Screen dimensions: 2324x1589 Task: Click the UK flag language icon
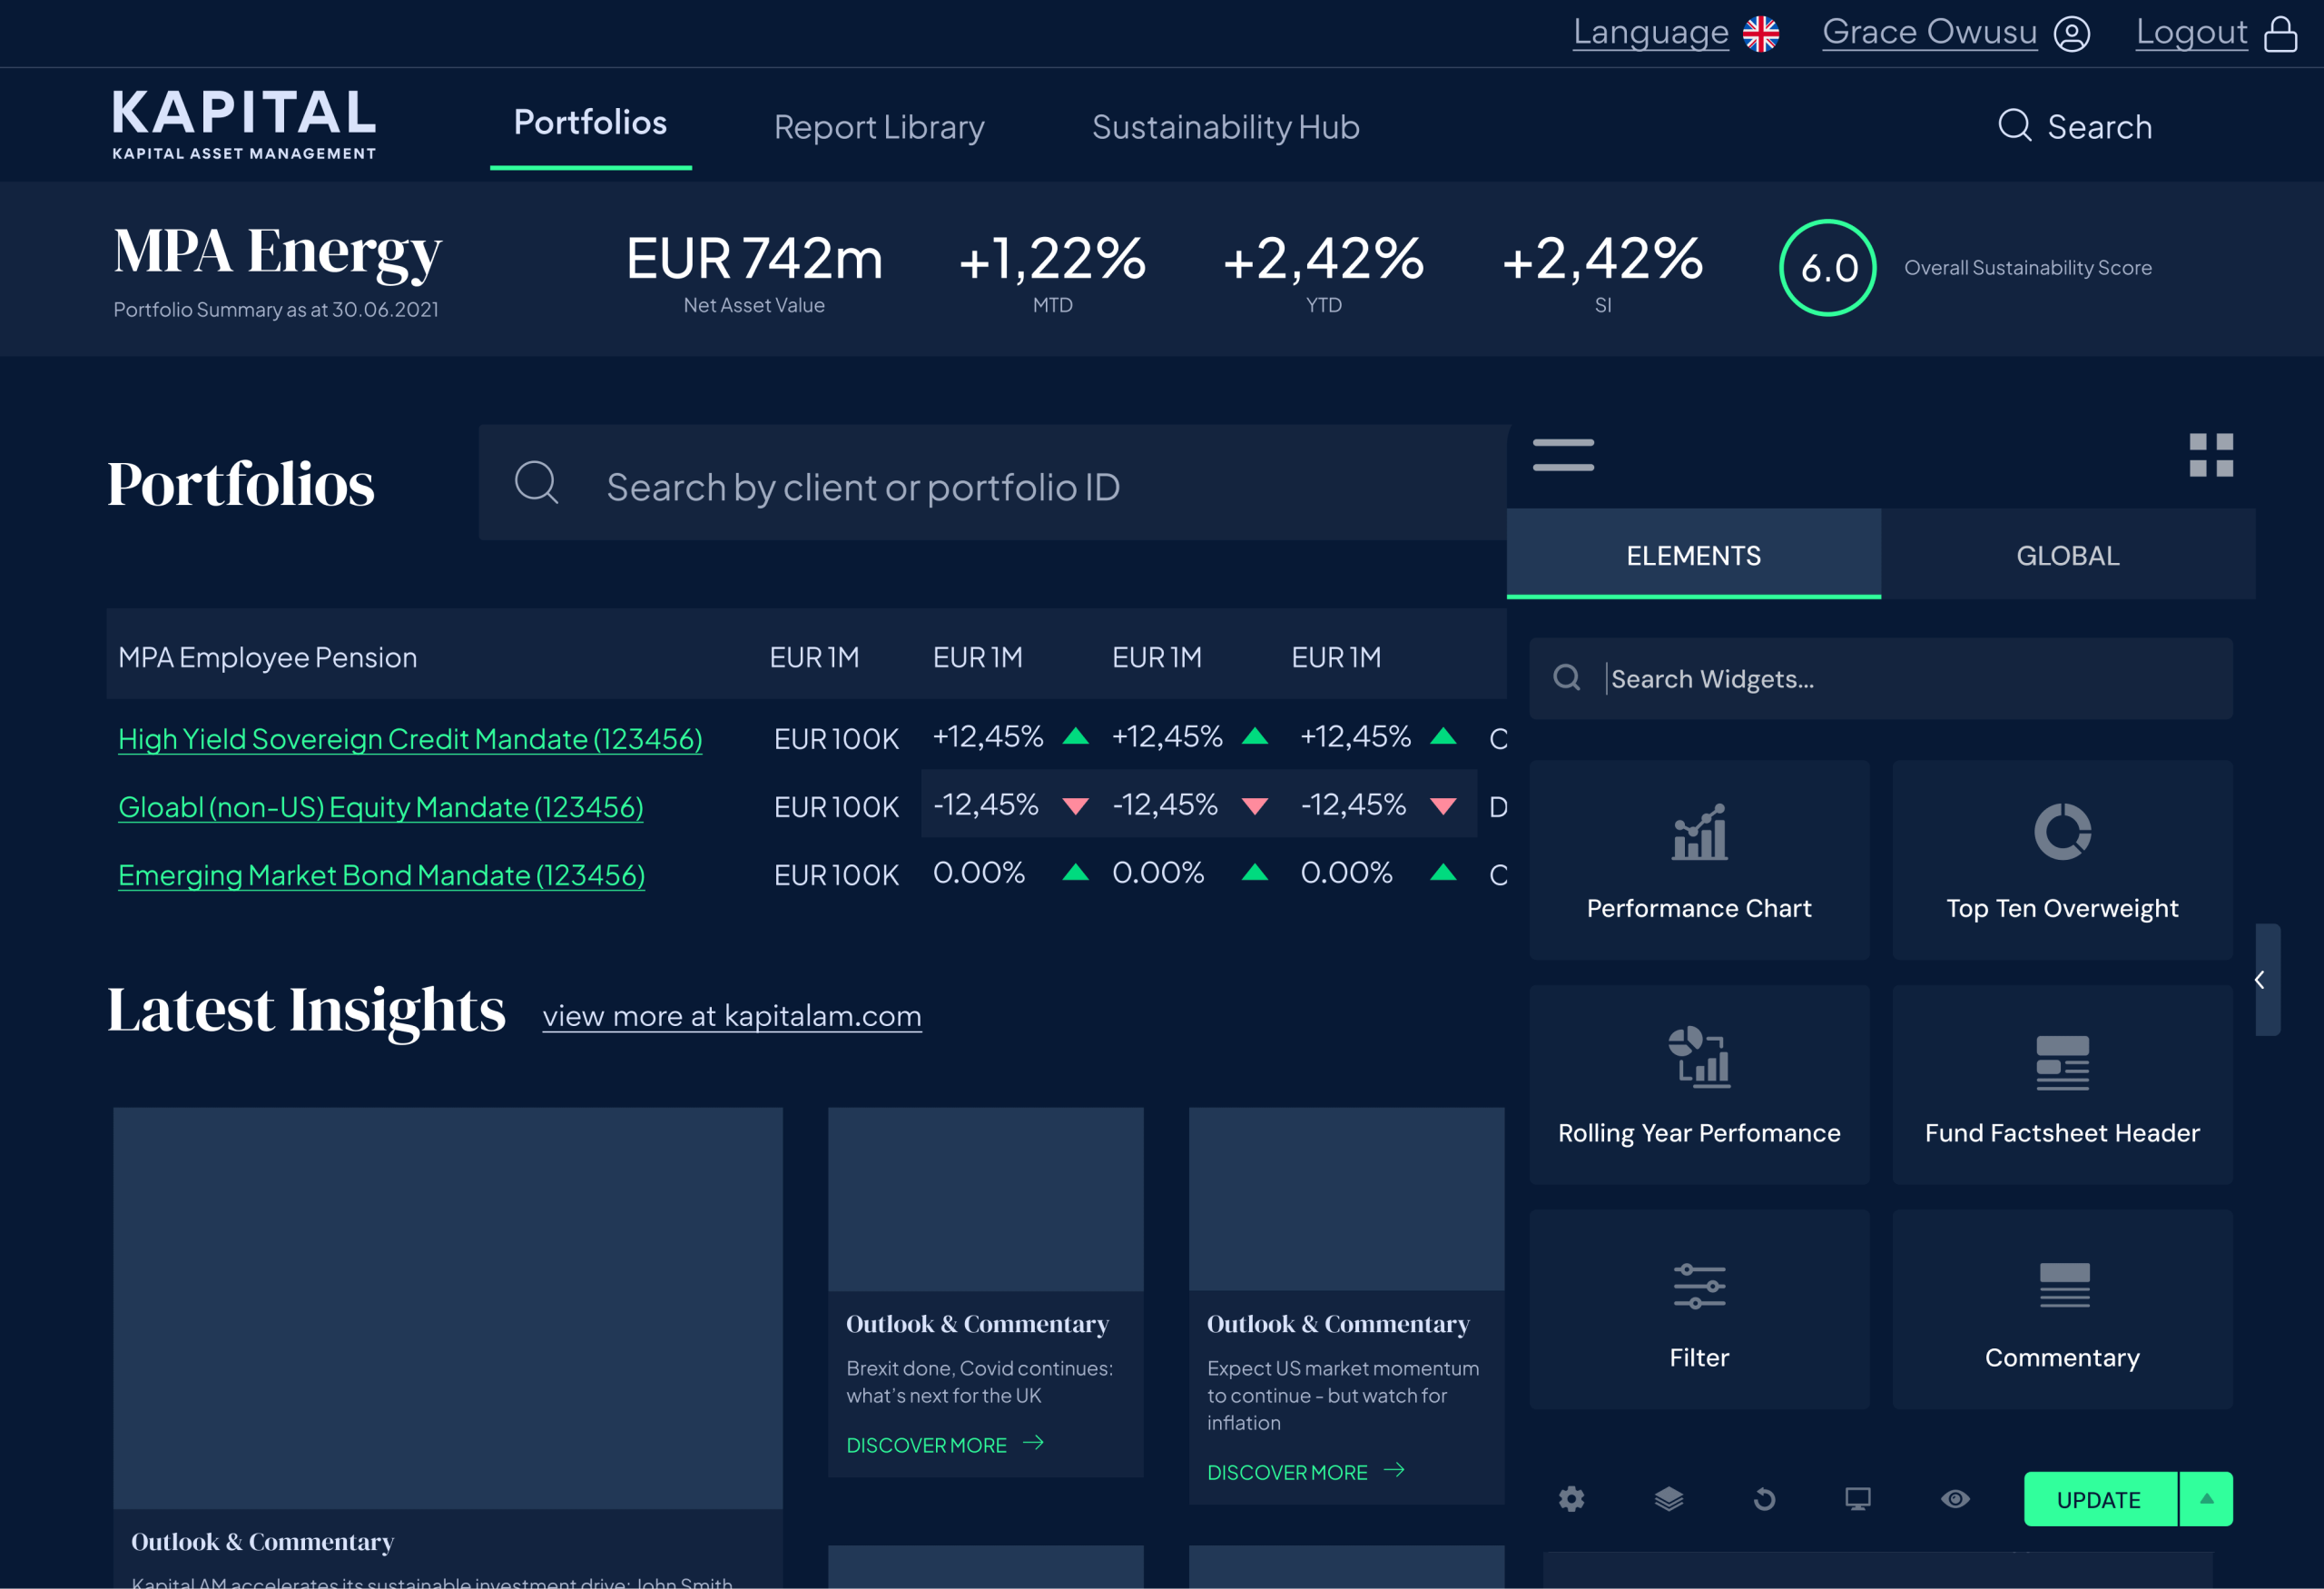point(1760,33)
